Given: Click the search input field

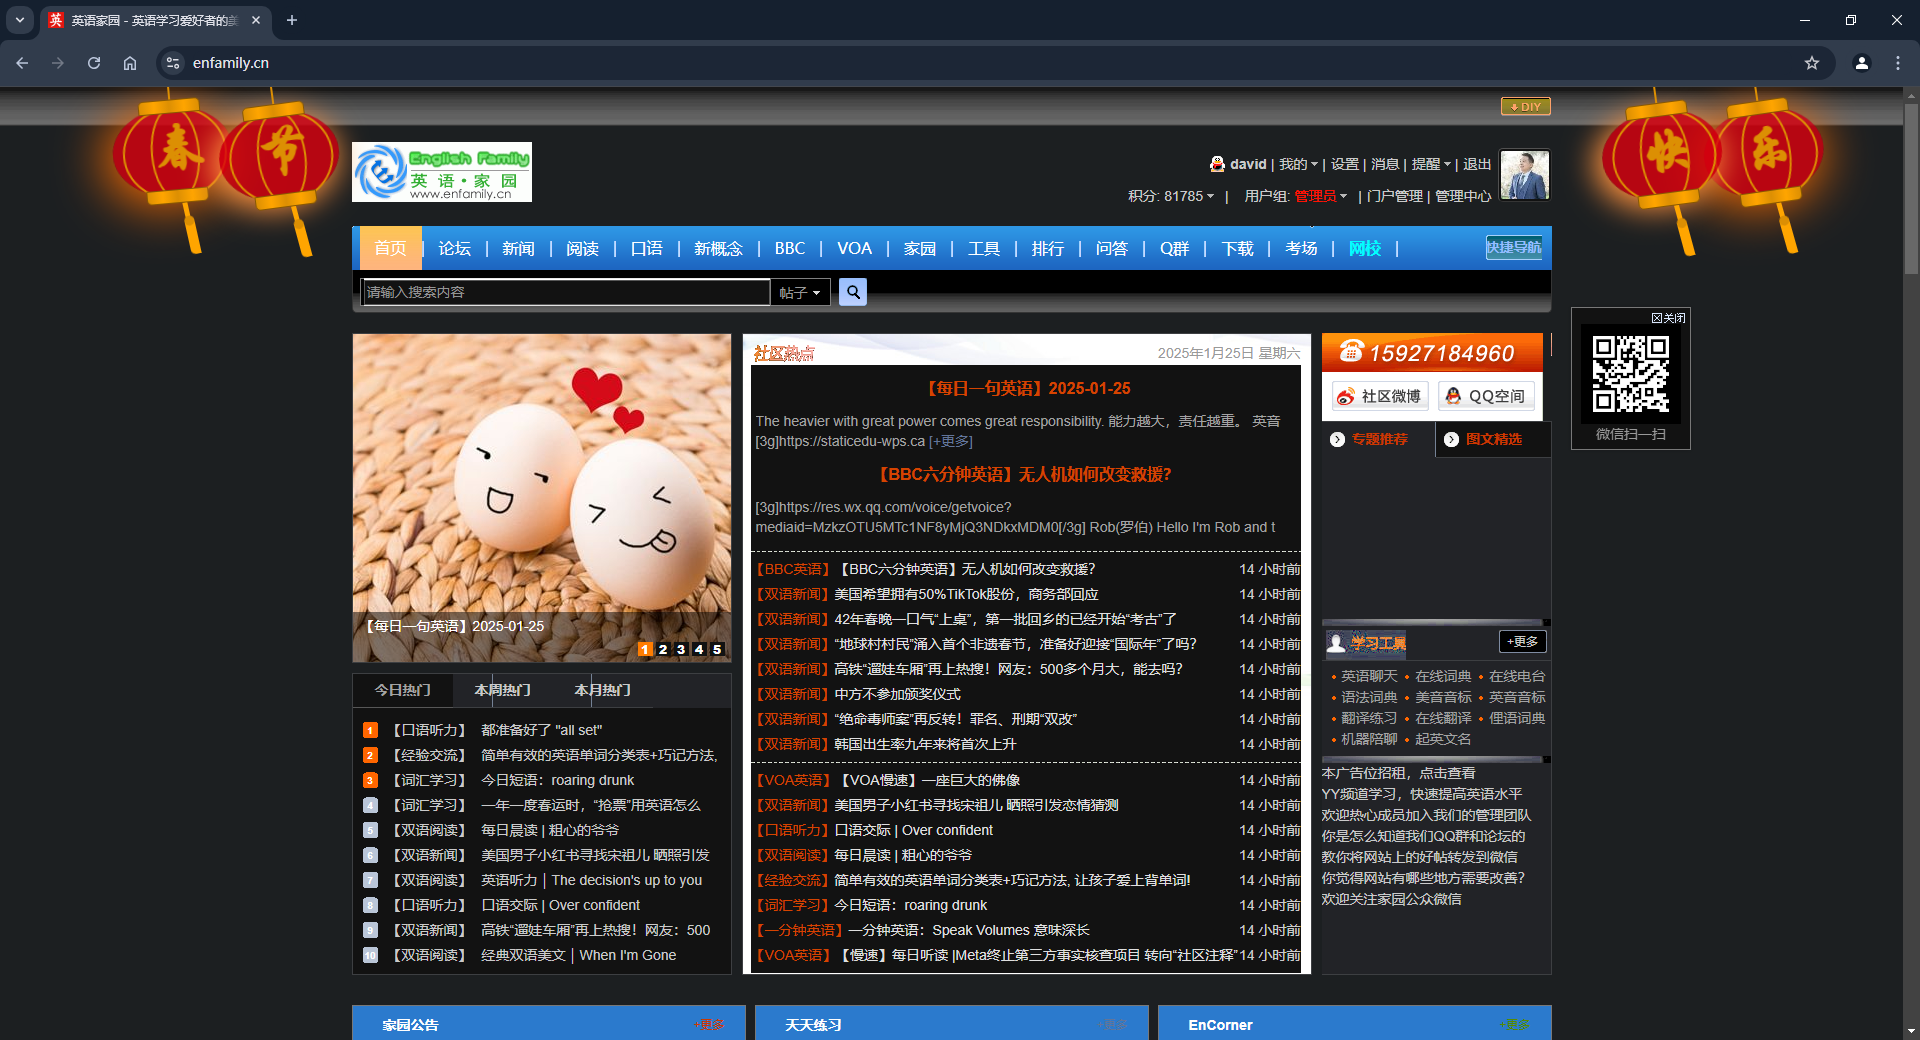Looking at the screenshot, I should point(565,292).
